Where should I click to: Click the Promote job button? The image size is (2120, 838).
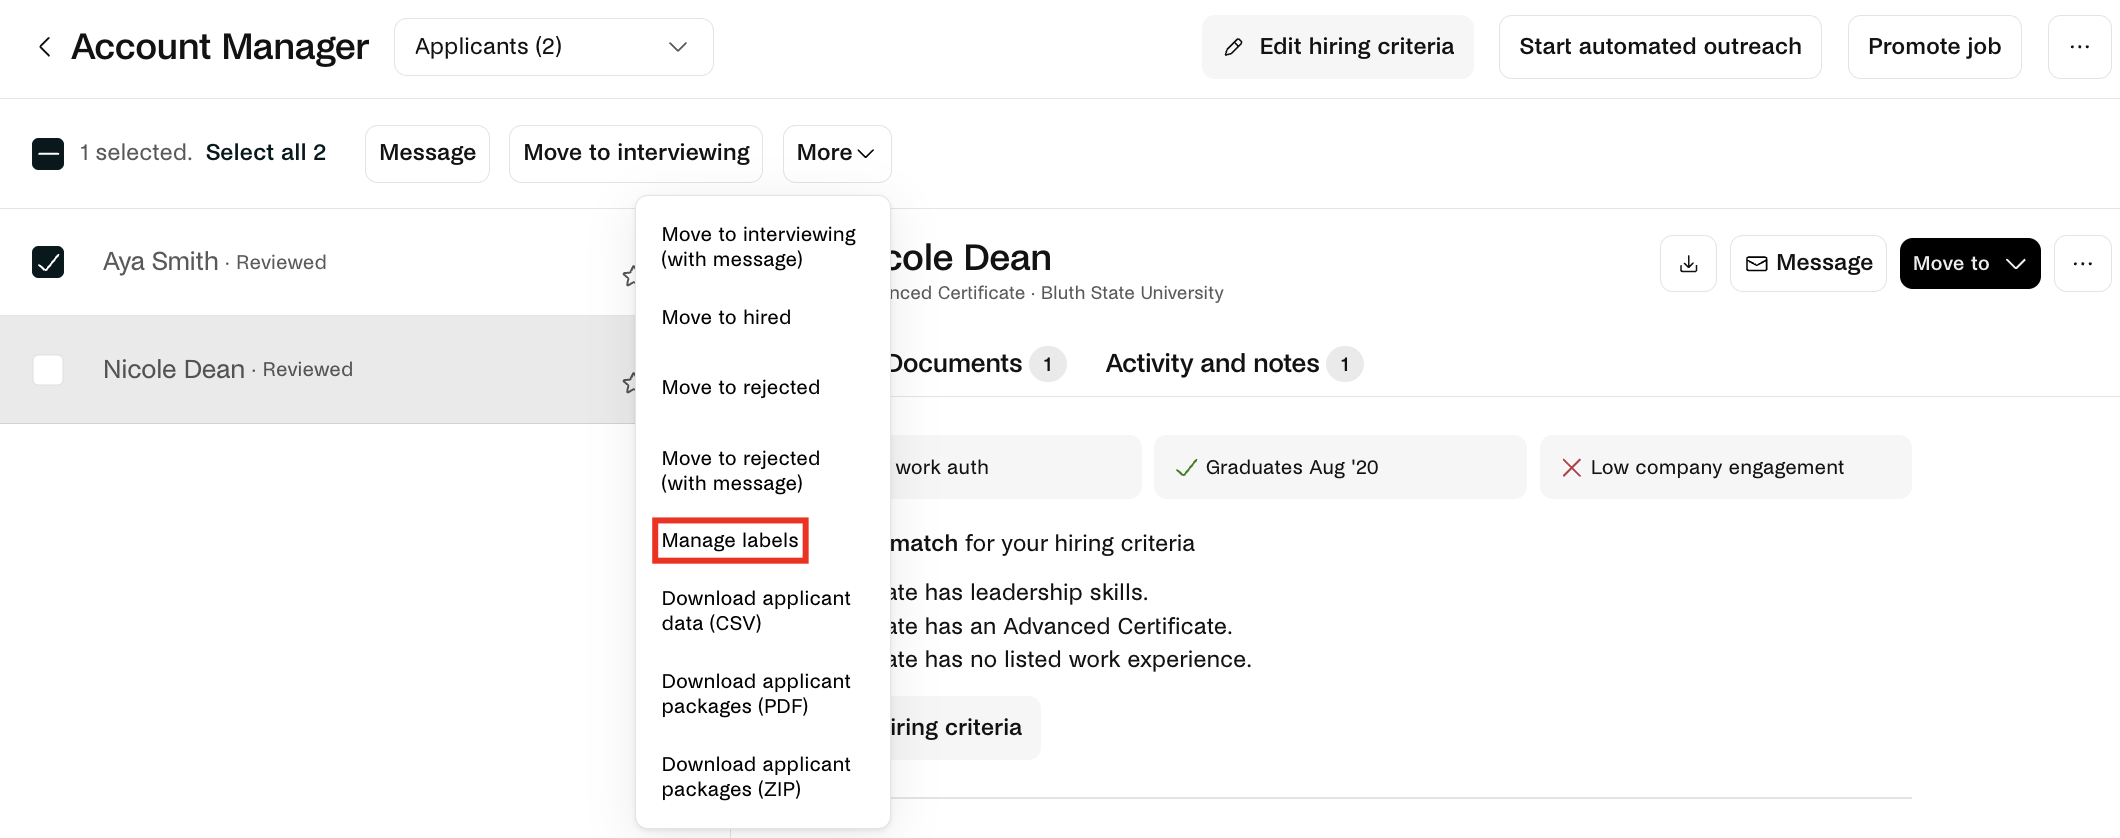click(1934, 47)
